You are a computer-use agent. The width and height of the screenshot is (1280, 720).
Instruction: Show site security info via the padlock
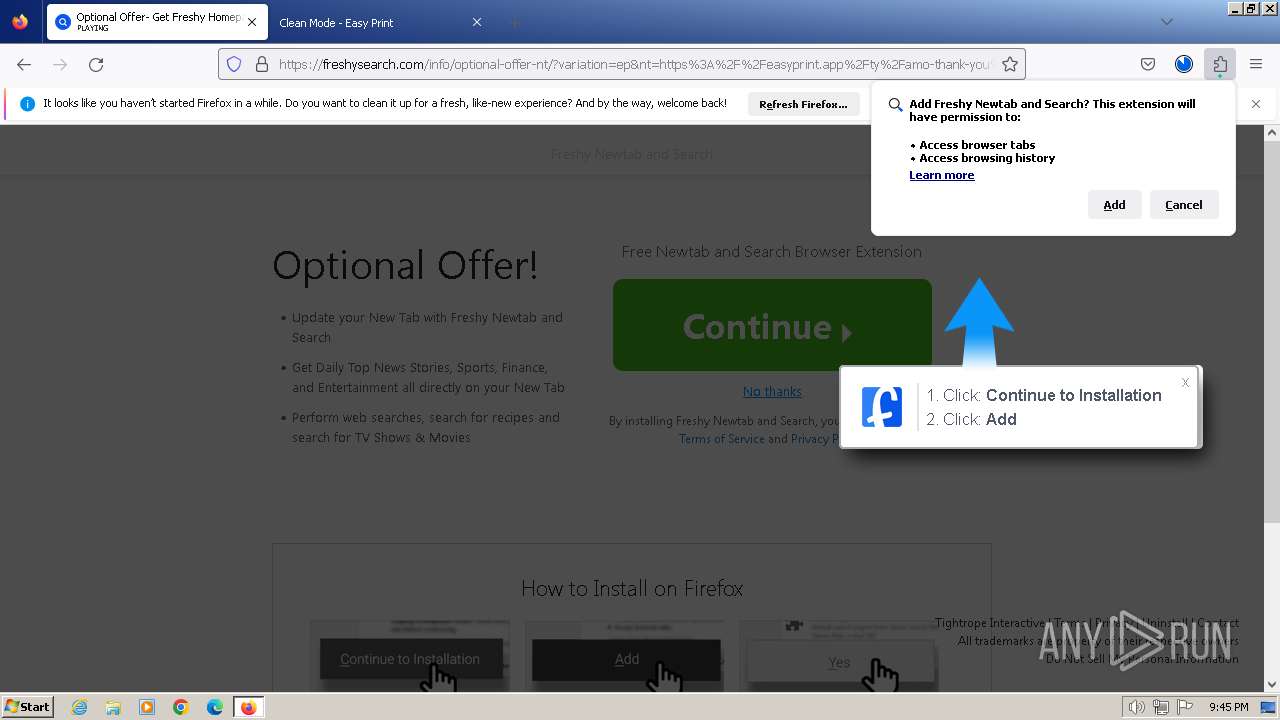[x=262, y=64]
